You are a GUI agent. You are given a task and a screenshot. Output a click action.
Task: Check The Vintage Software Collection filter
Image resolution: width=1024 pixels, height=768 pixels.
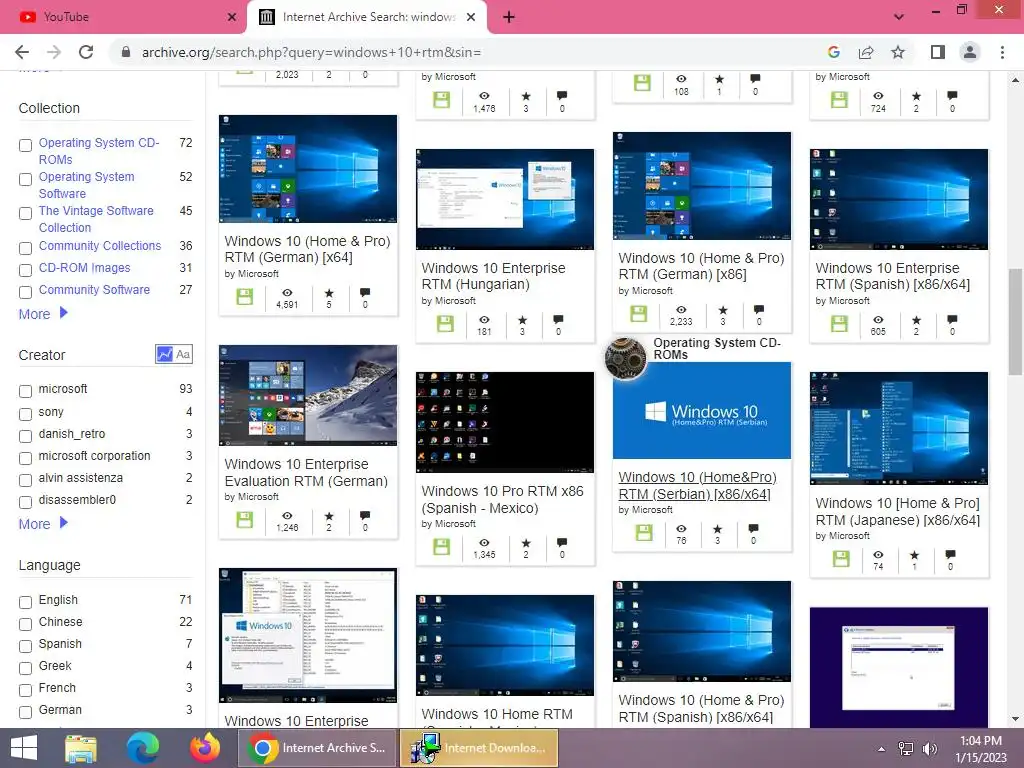25,214
